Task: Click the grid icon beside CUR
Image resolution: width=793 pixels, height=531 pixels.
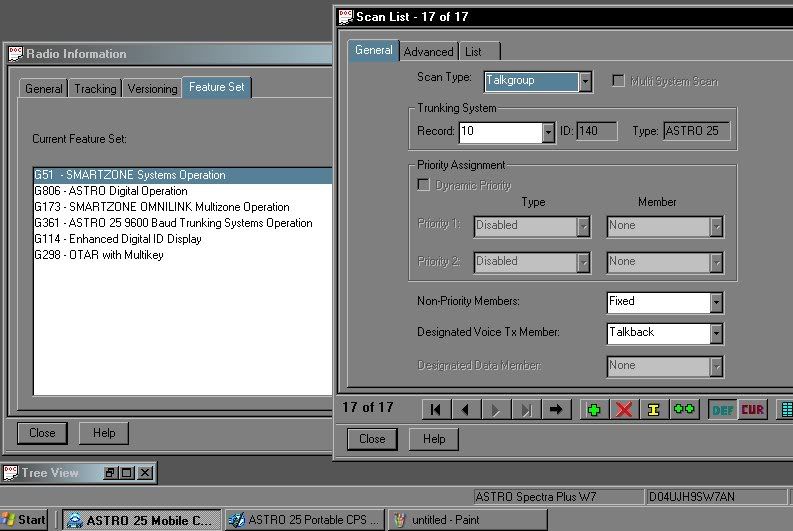Action: pos(785,410)
